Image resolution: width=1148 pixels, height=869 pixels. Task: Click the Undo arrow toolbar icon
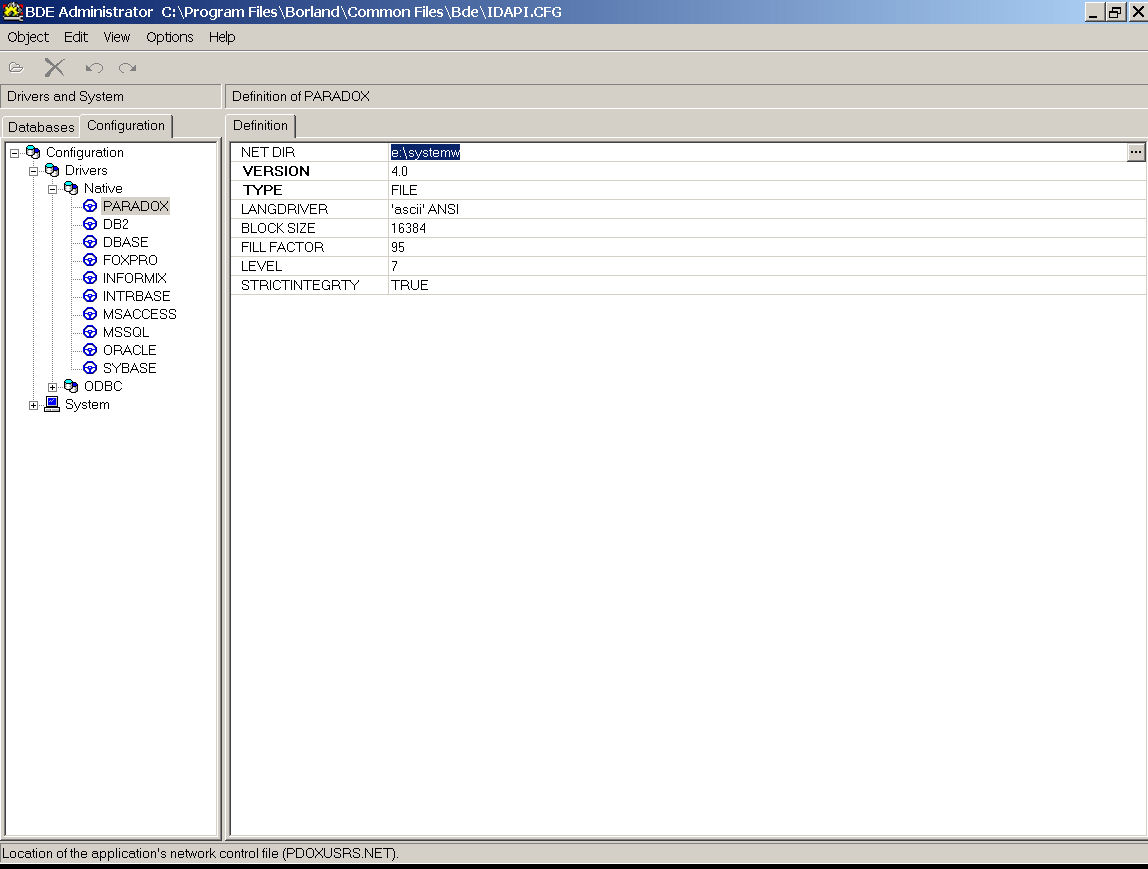click(94, 68)
